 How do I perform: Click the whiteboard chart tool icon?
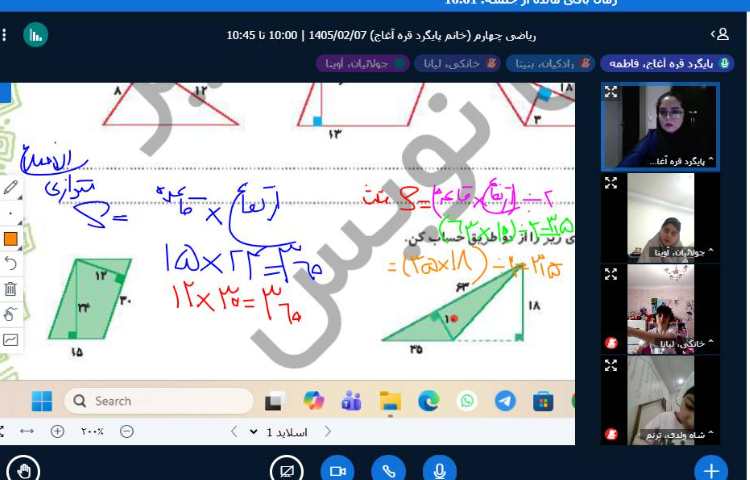[x=11, y=340]
